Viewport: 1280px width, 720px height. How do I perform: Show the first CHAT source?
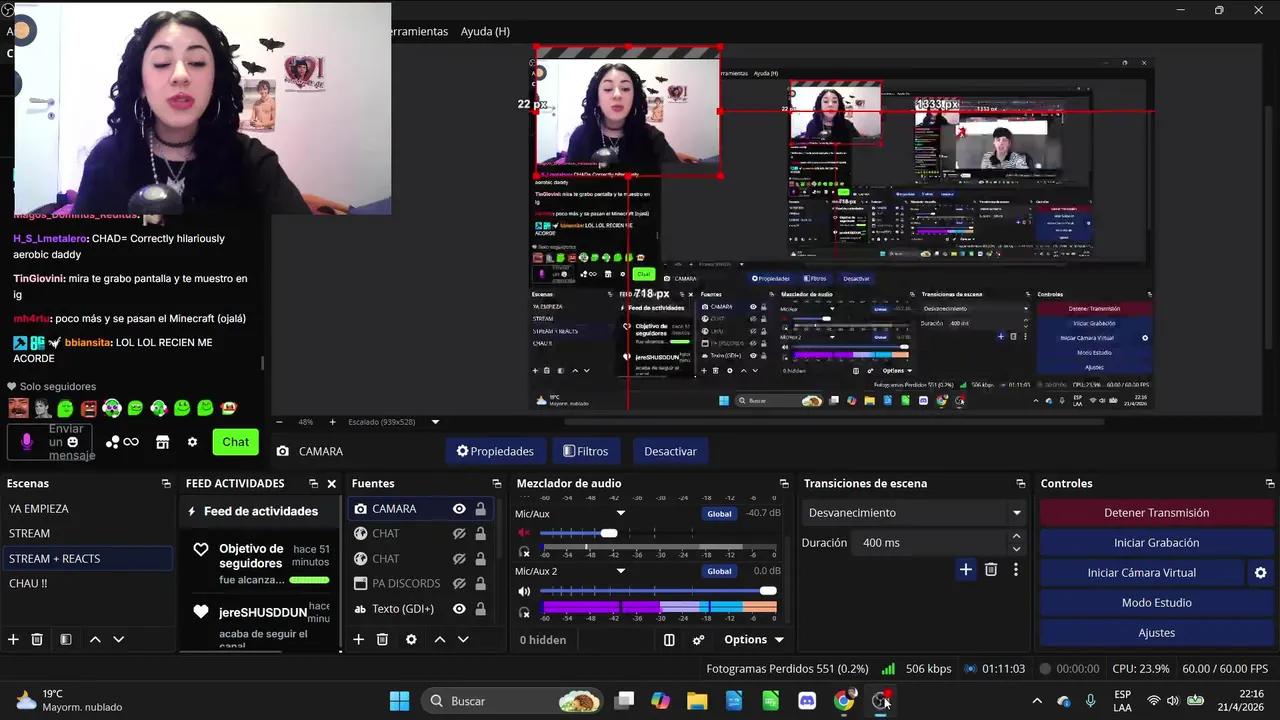[459, 534]
